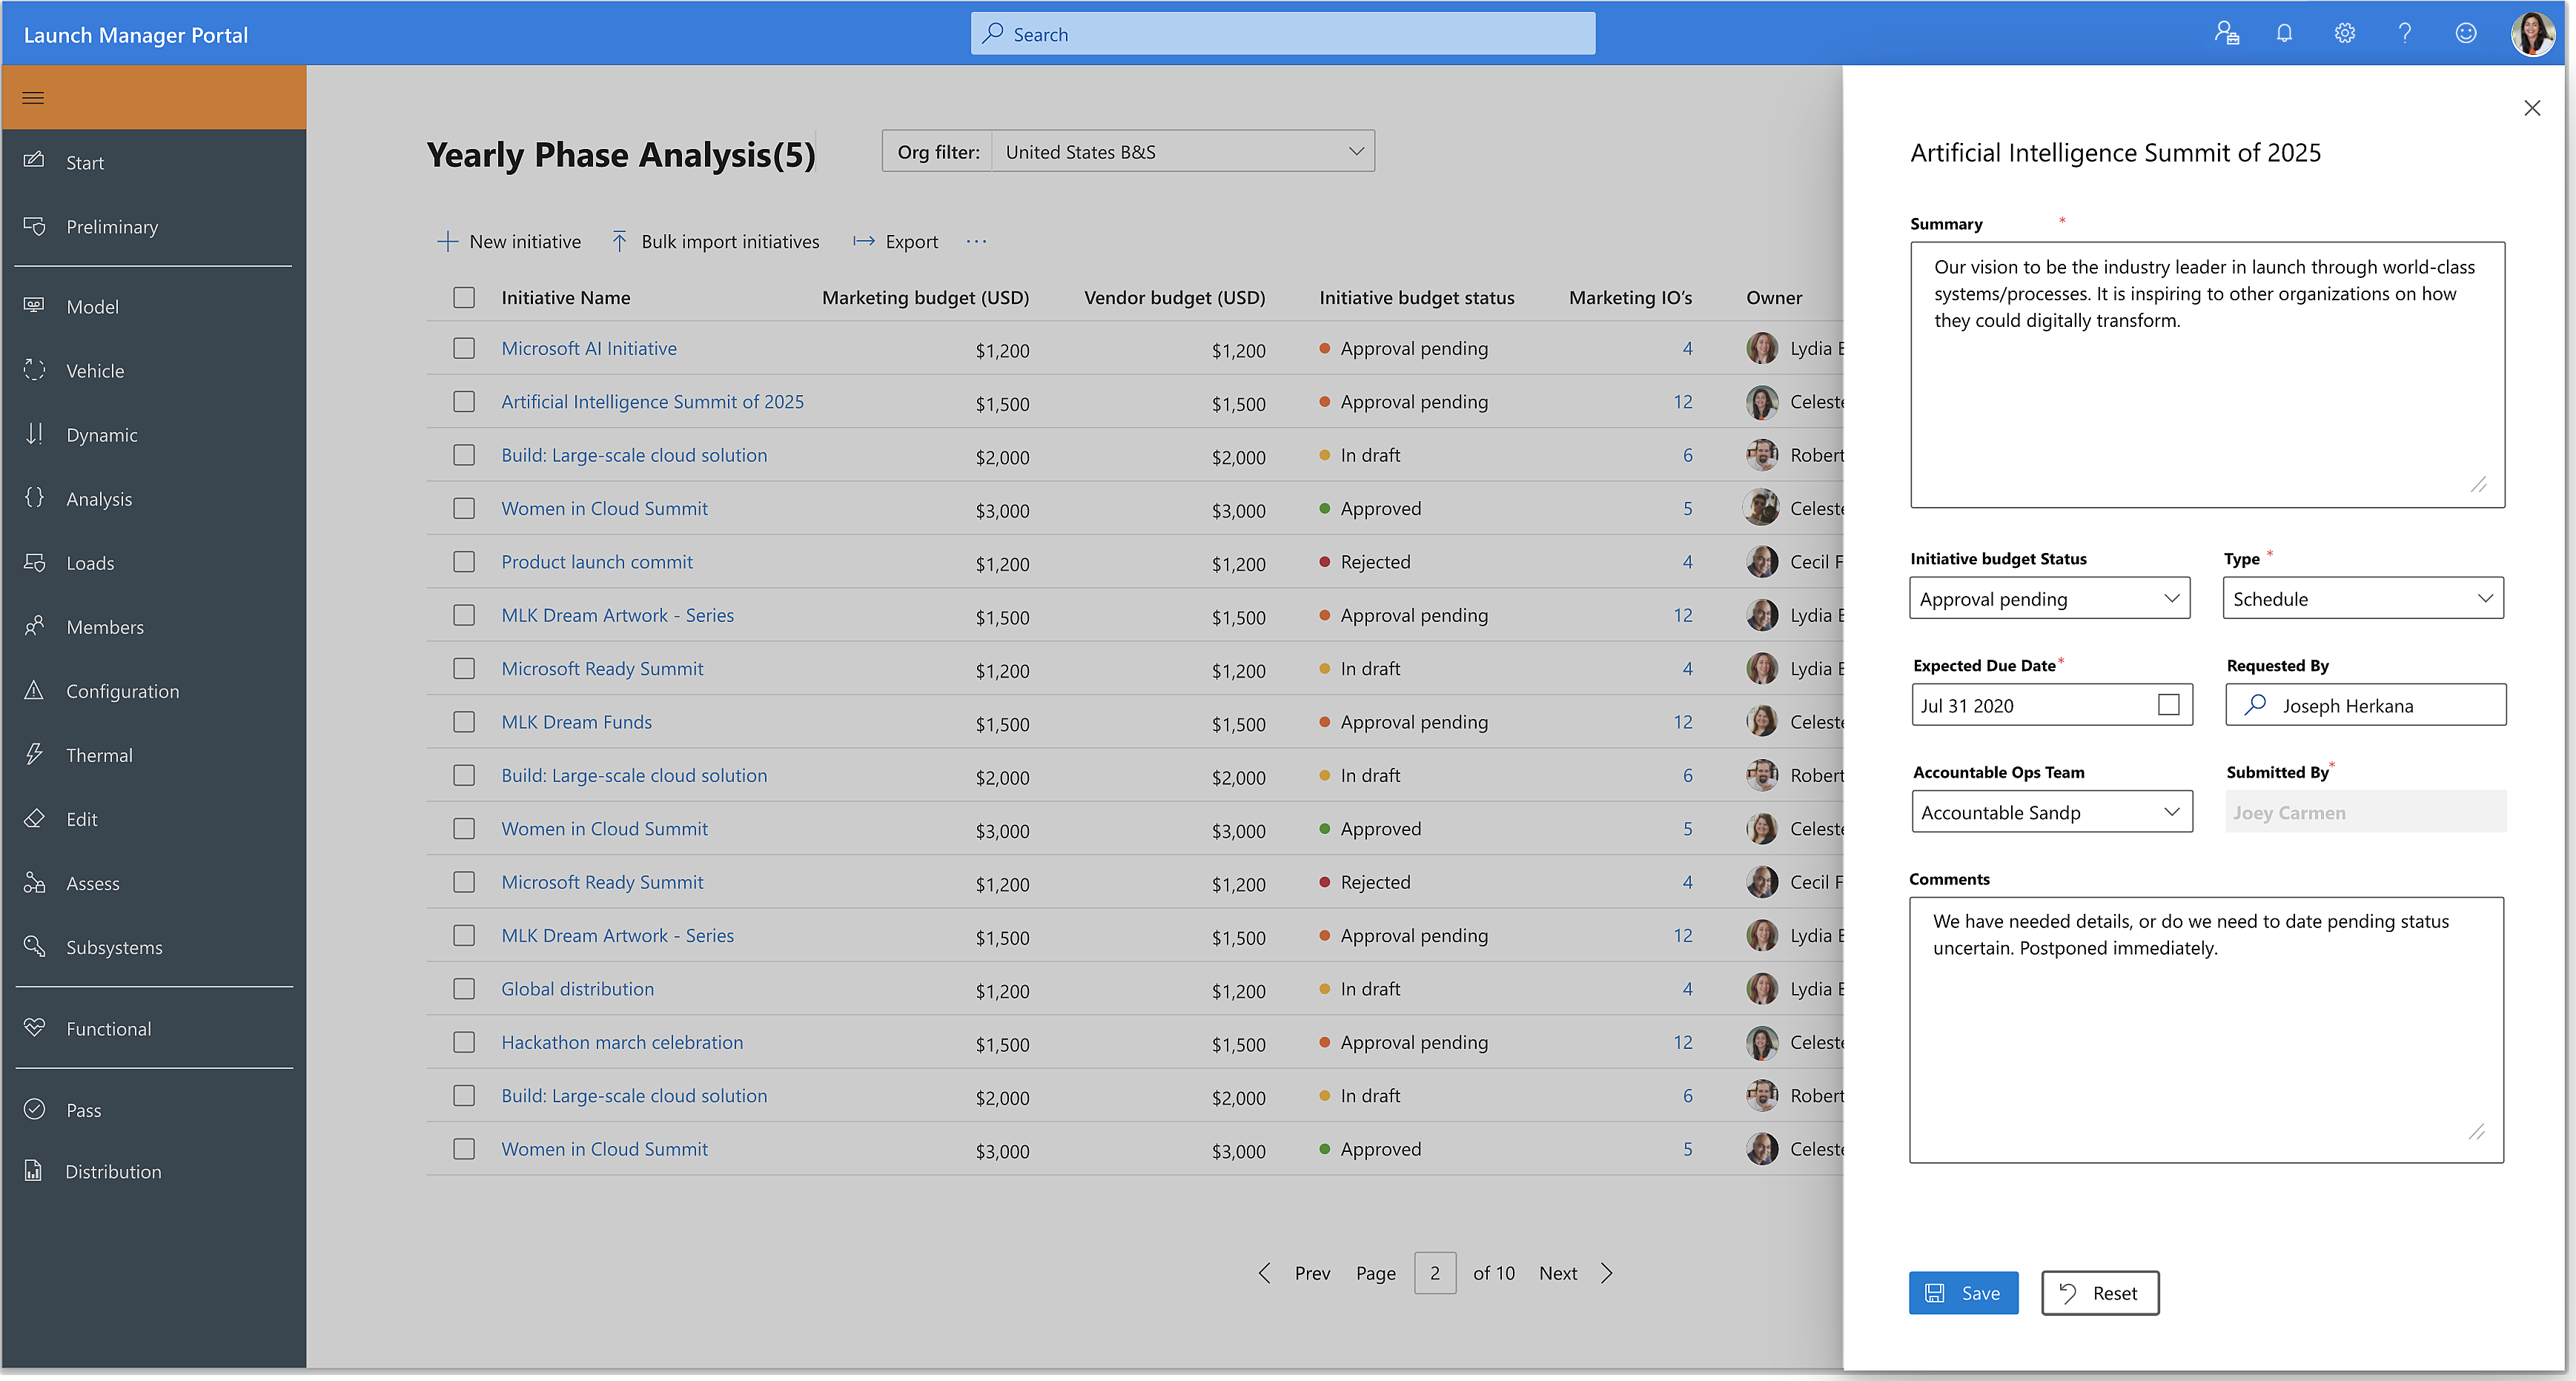Sort by Initiative budget status column header
This screenshot has height=1381, width=2576.
[1417, 297]
